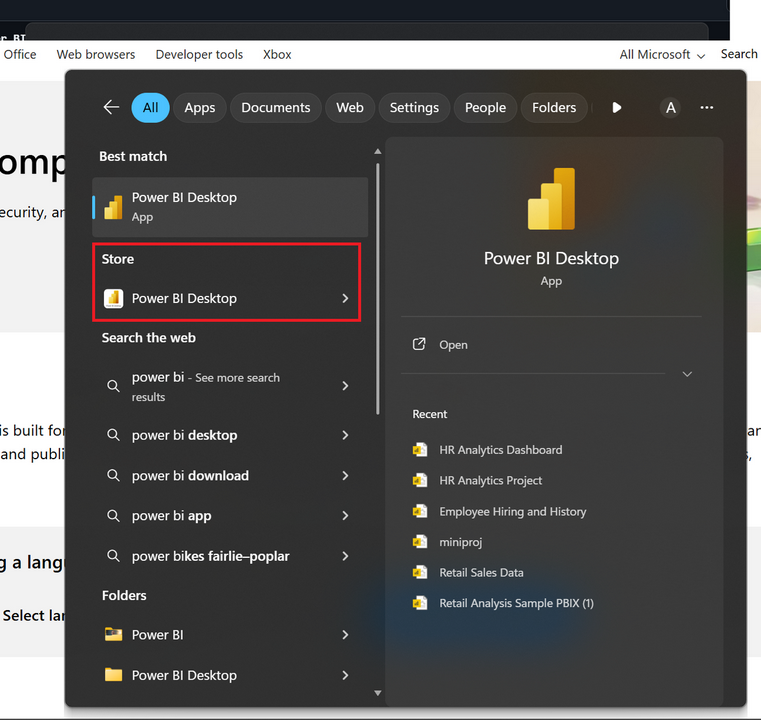
Task: Open Retail Sales Data recent file
Action: pyautogui.click(x=481, y=573)
